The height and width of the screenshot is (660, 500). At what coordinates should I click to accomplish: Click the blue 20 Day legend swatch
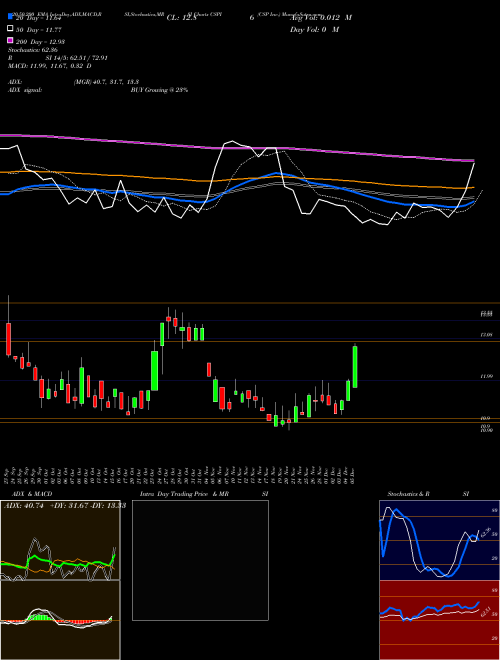(x=10, y=16)
